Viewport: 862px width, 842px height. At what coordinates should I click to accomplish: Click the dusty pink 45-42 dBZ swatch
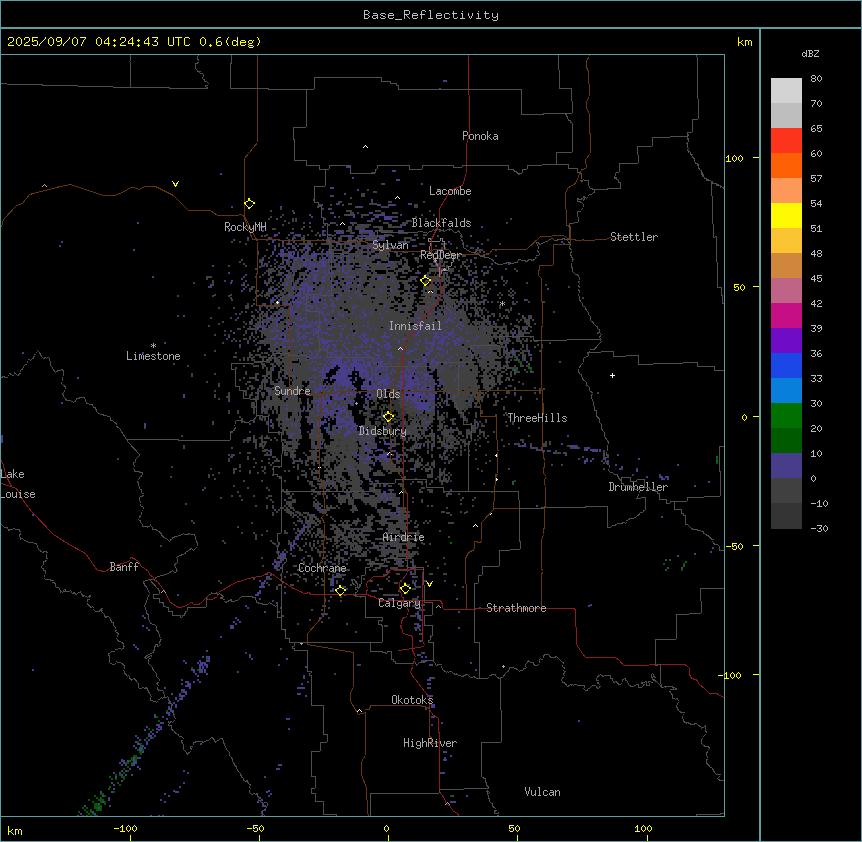tap(786, 291)
